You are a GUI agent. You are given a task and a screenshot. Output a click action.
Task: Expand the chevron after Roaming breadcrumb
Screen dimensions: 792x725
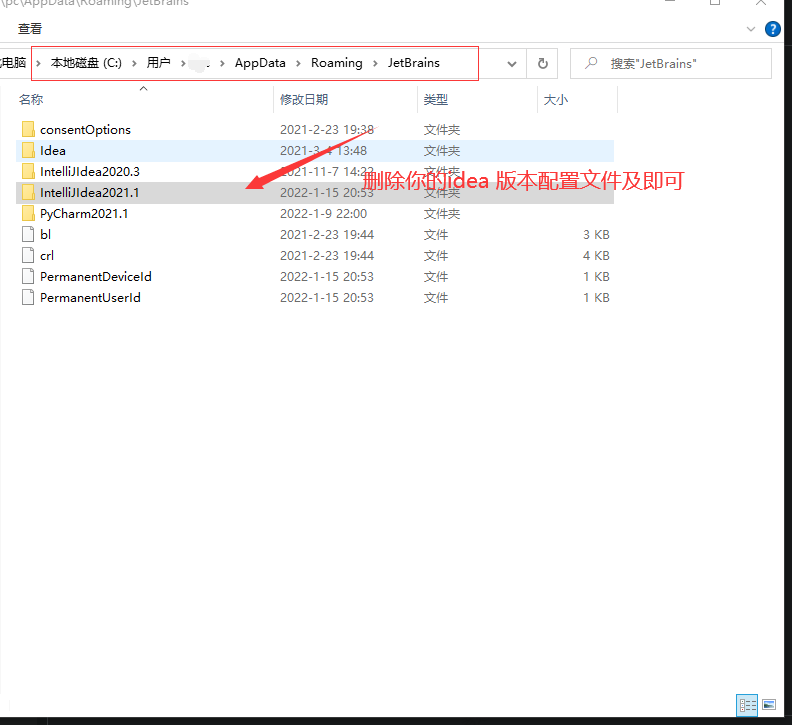[x=375, y=63]
